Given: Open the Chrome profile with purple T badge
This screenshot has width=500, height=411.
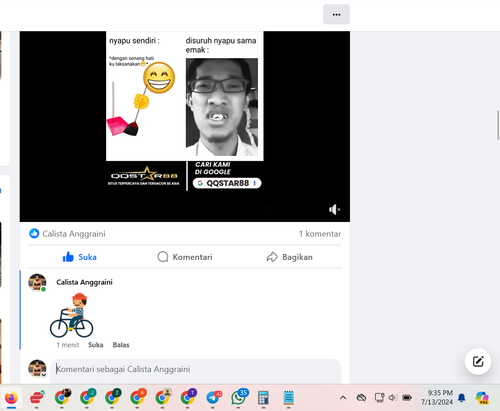Looking at the screenshot, I should pyautogui.click(x=188, y=397).
